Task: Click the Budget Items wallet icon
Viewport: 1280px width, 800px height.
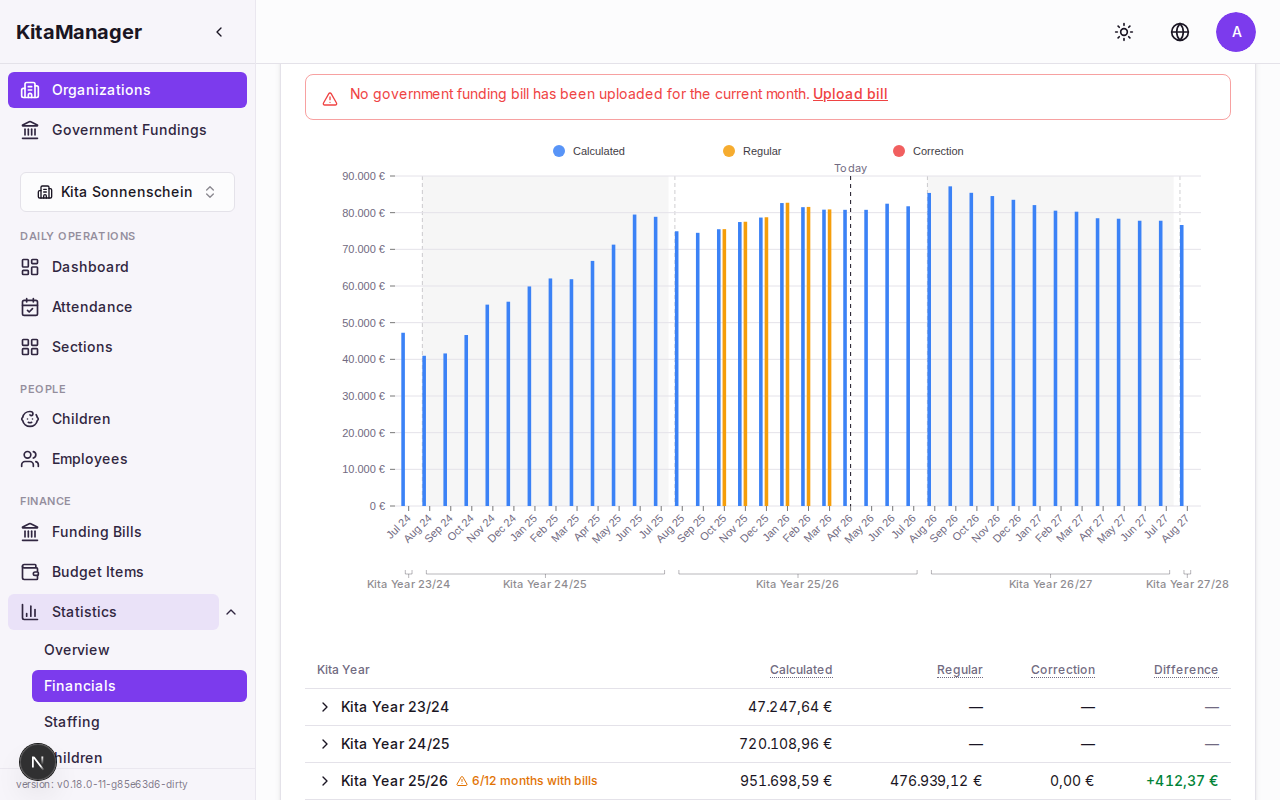Action: tap(30, 572)
